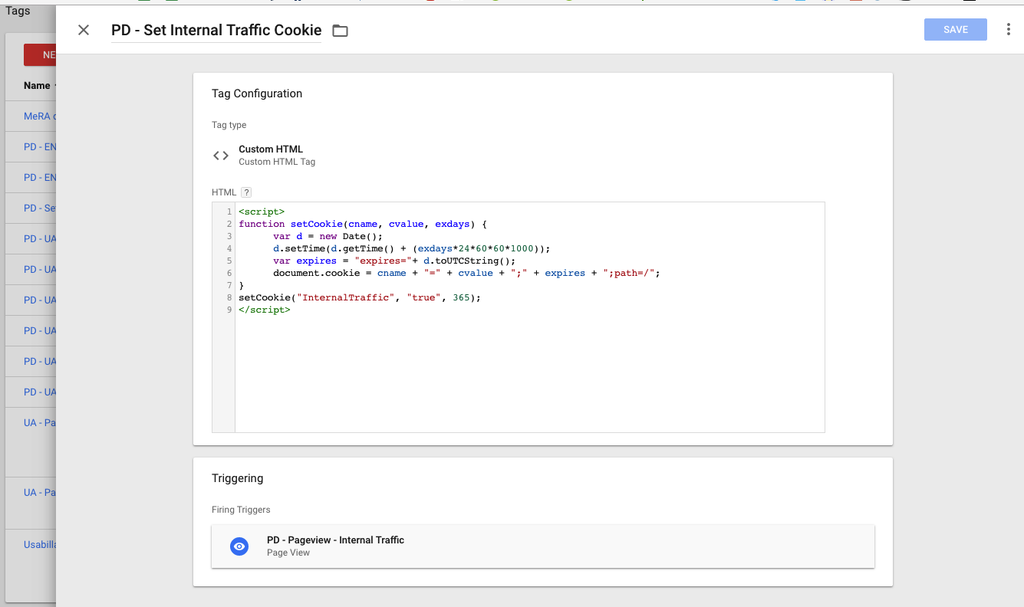The image size is (1024, 607).
Task: Place cursor on the closing </script> line
Action: click(264, 310)
